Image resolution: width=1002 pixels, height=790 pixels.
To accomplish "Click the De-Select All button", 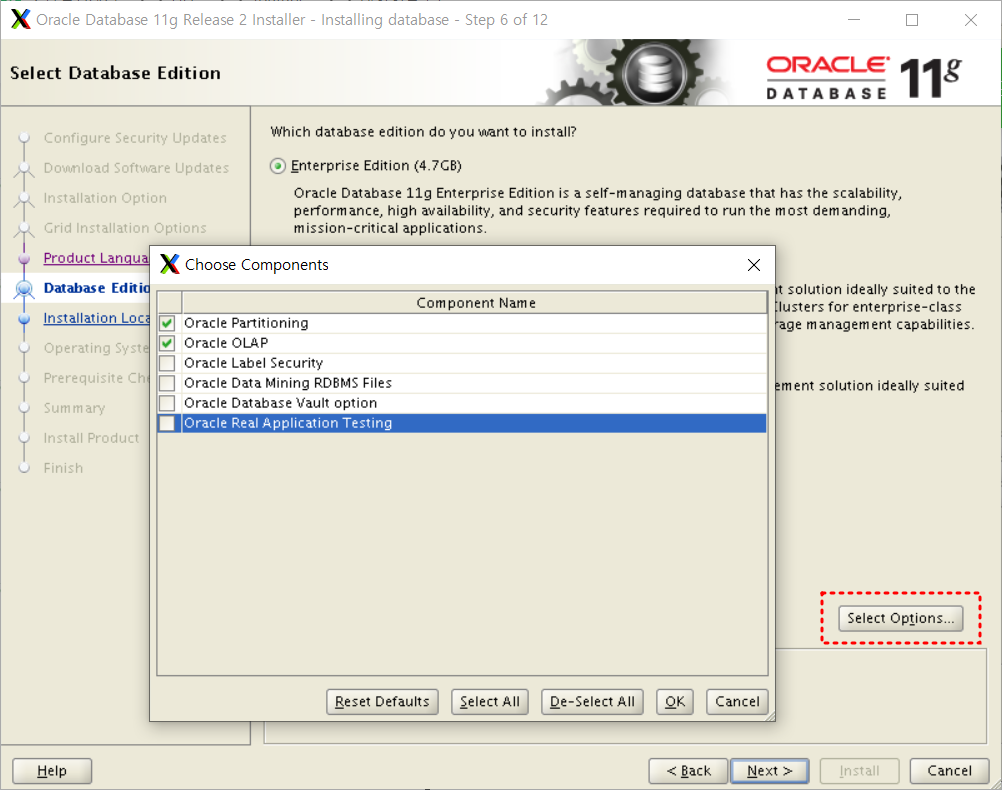I will tap(592, 702).
